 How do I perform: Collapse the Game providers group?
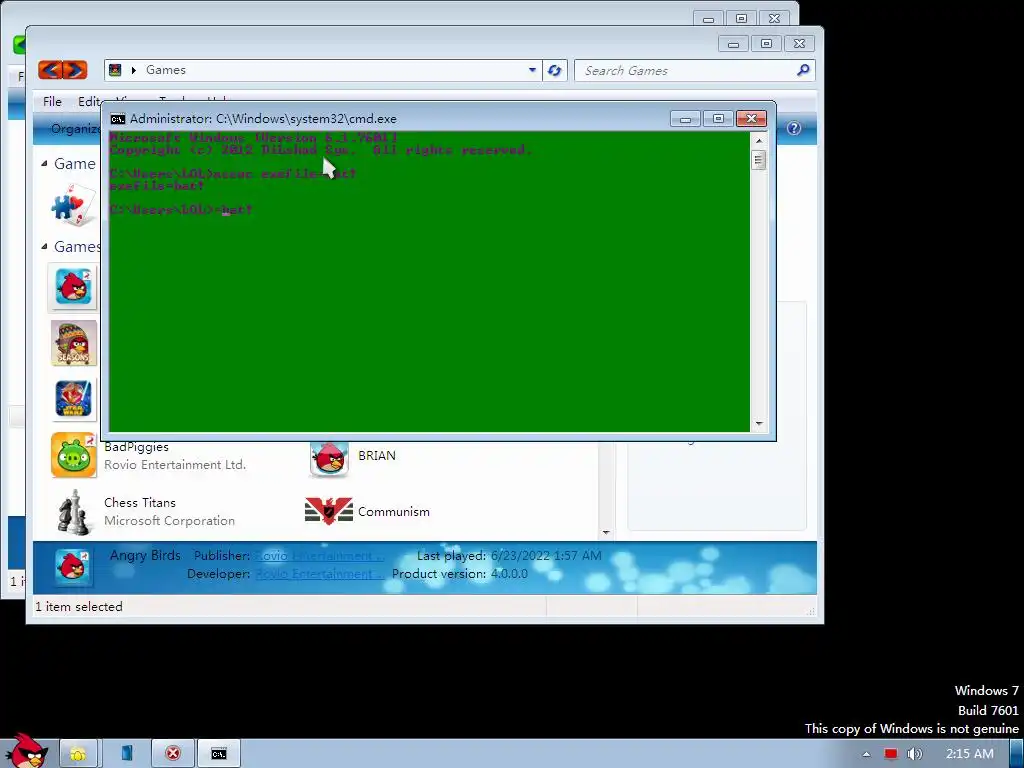(x=44, y=163)
